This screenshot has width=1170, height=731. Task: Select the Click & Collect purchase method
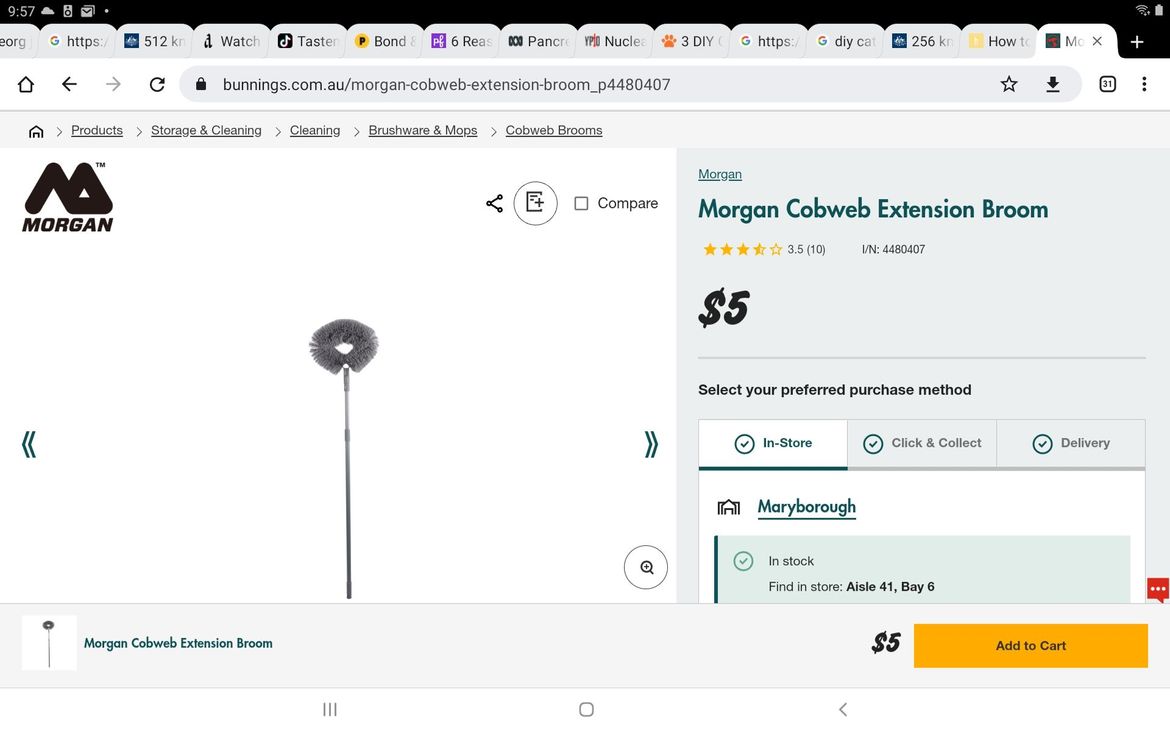coord(921,442)
